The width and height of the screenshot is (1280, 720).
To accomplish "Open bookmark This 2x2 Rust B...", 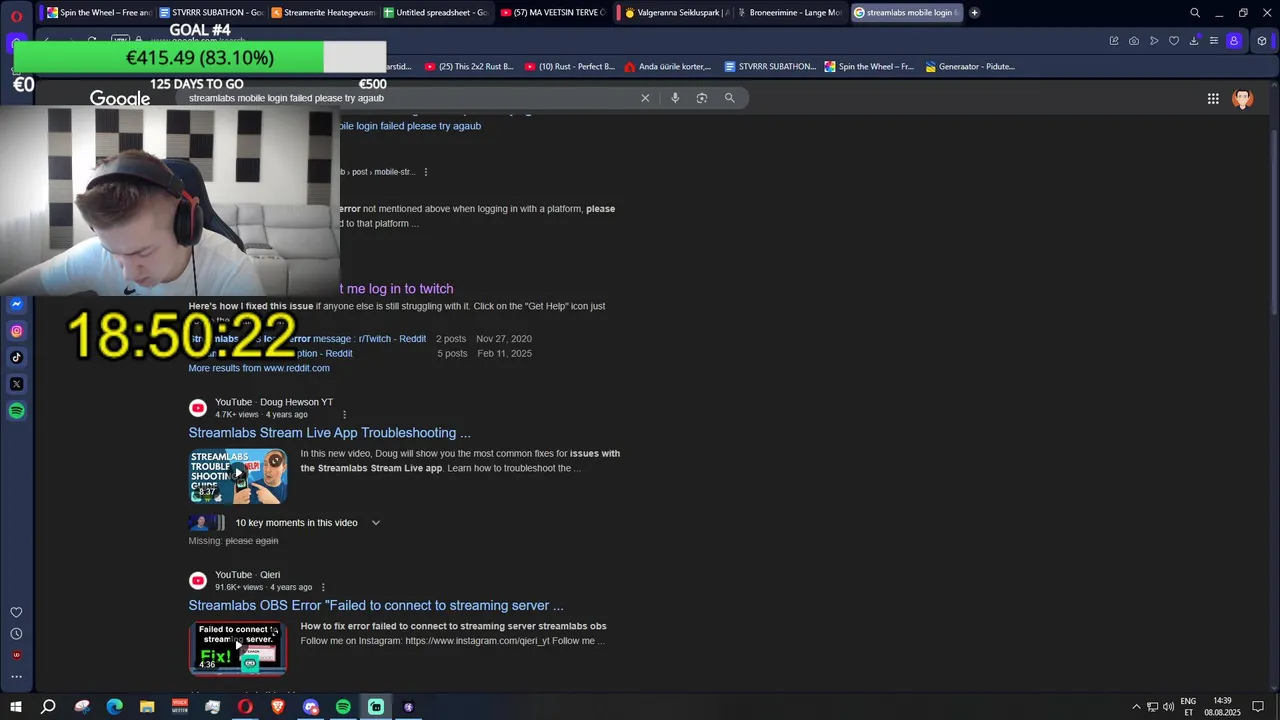I will coord(469,67).
